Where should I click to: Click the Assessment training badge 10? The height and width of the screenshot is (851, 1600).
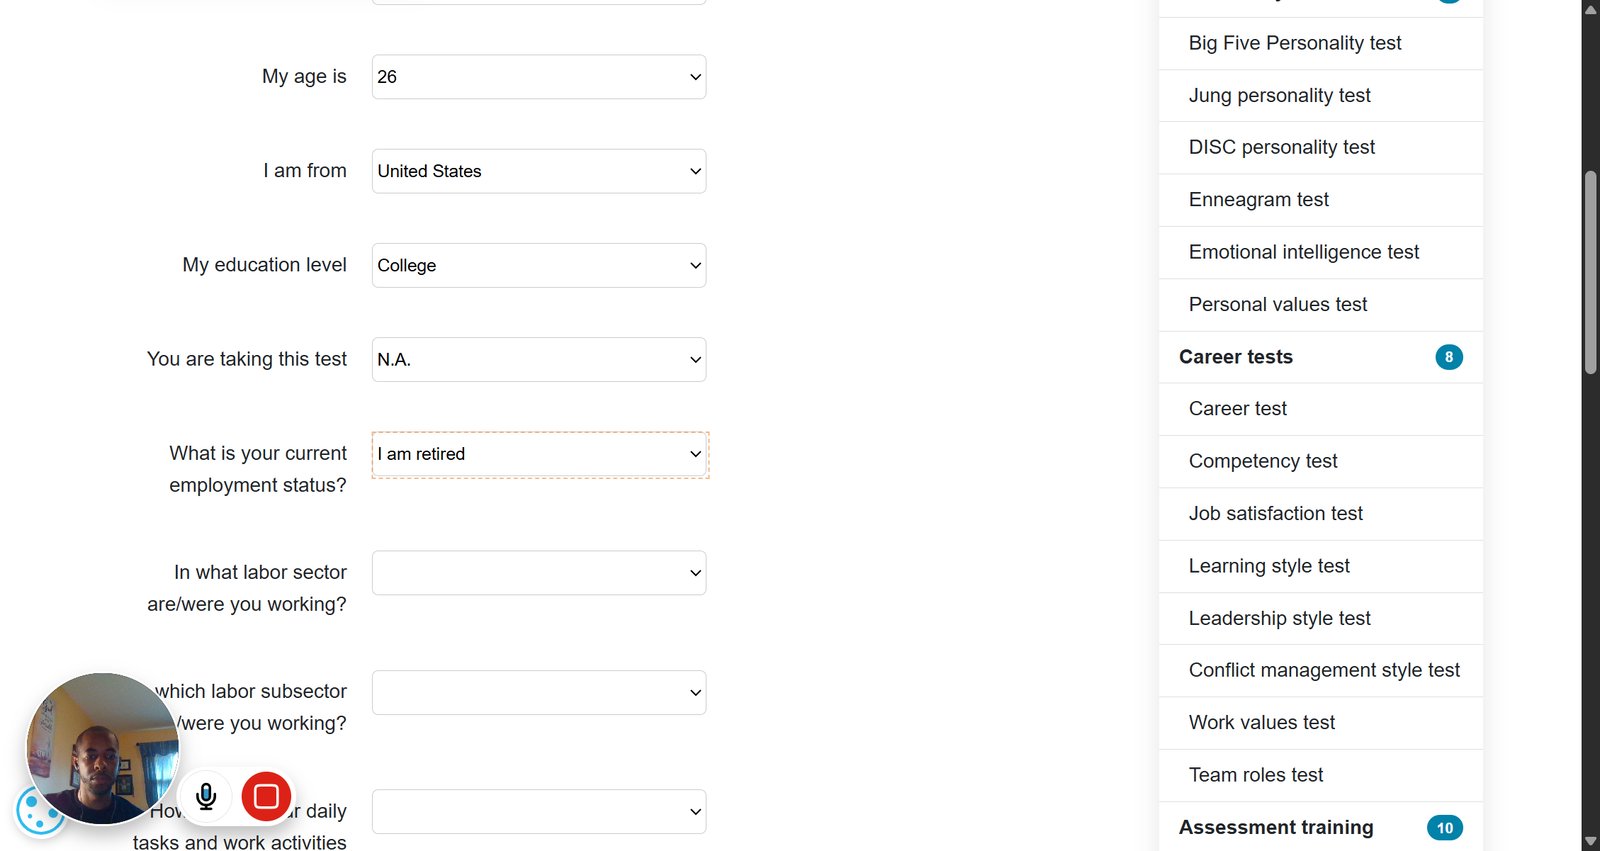pyautogui.click(x=1444, y=828)
